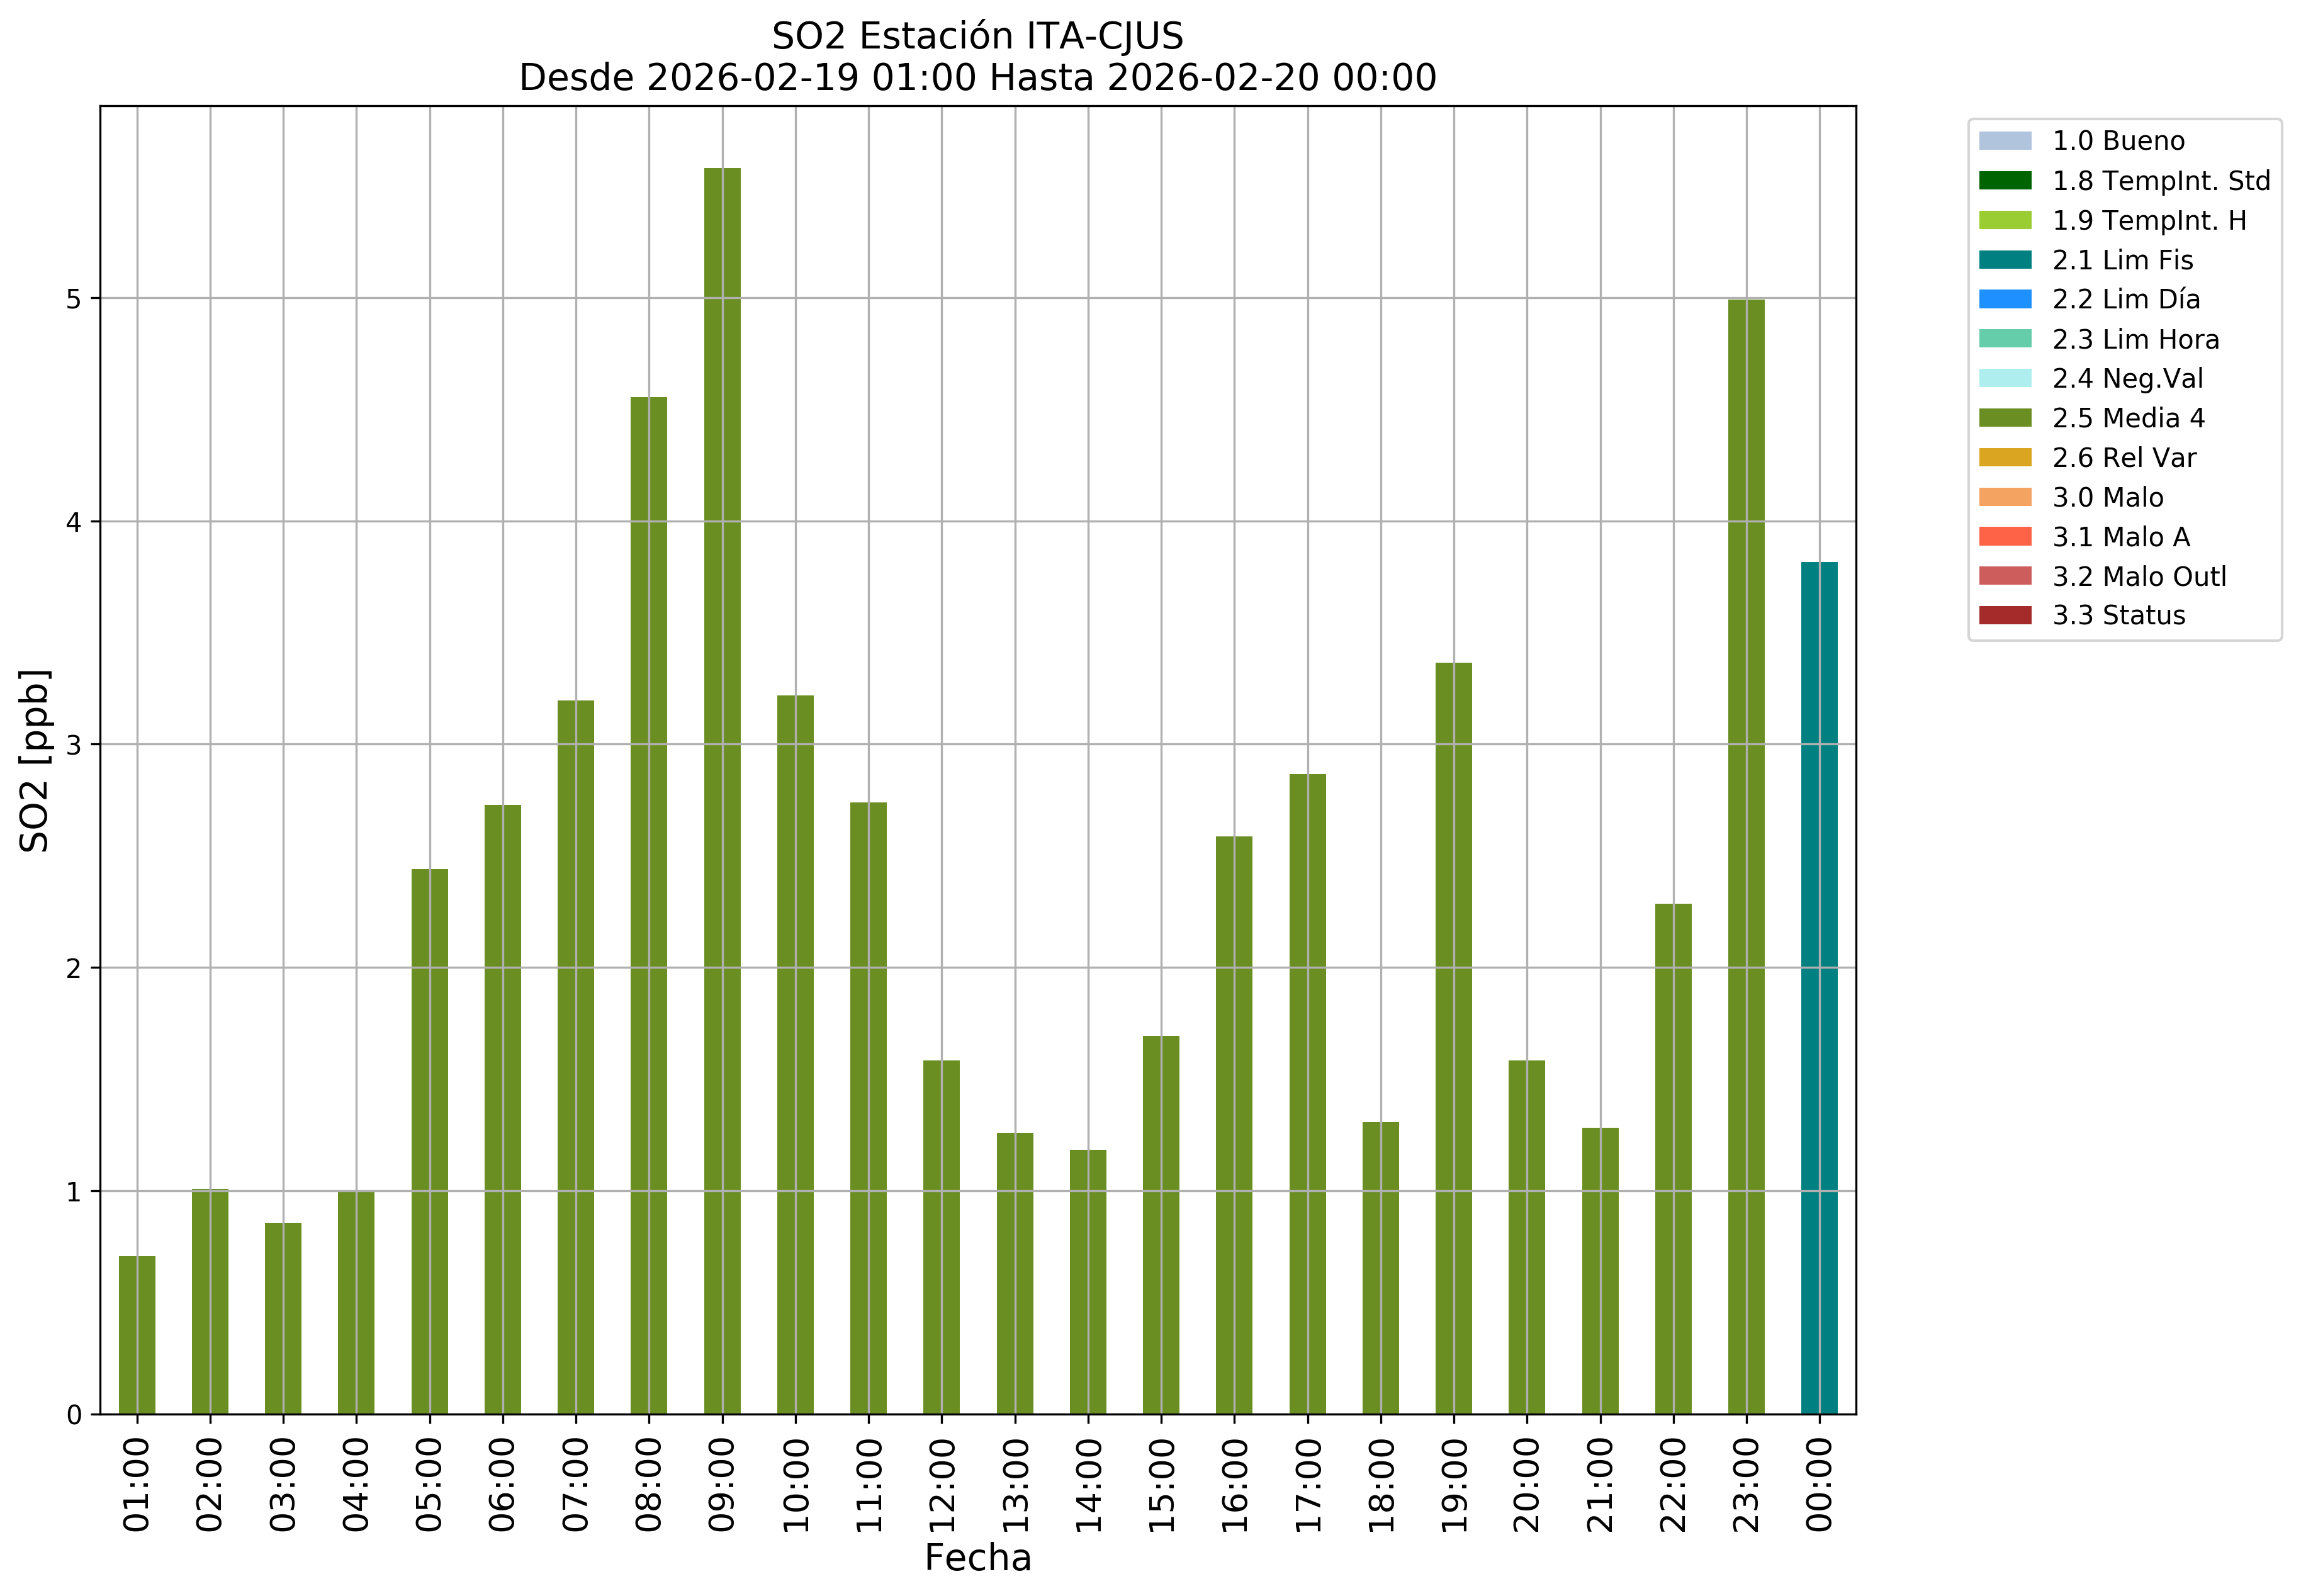The height and width of the screenshot is (1596, 2301).
Task: Click the 2.2 Lim Día legend swatch
Action: (2004, 299)
